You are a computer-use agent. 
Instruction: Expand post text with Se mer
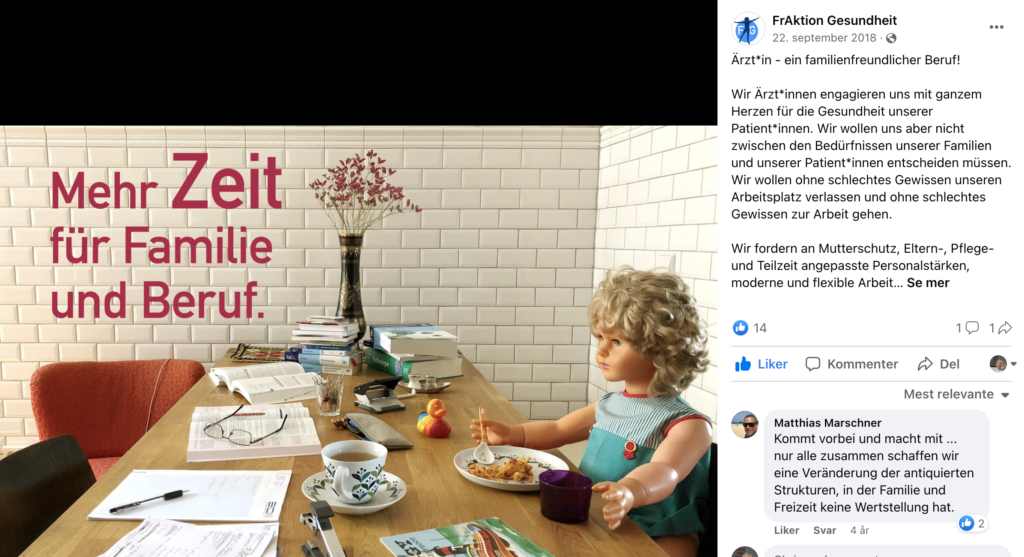coord(928,283)
